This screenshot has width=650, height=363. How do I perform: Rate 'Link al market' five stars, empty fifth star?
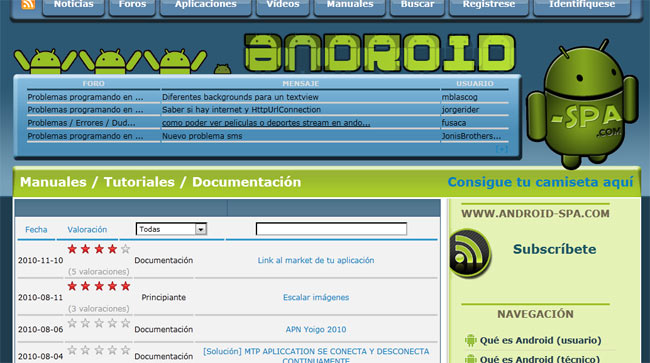coord(126,249)
